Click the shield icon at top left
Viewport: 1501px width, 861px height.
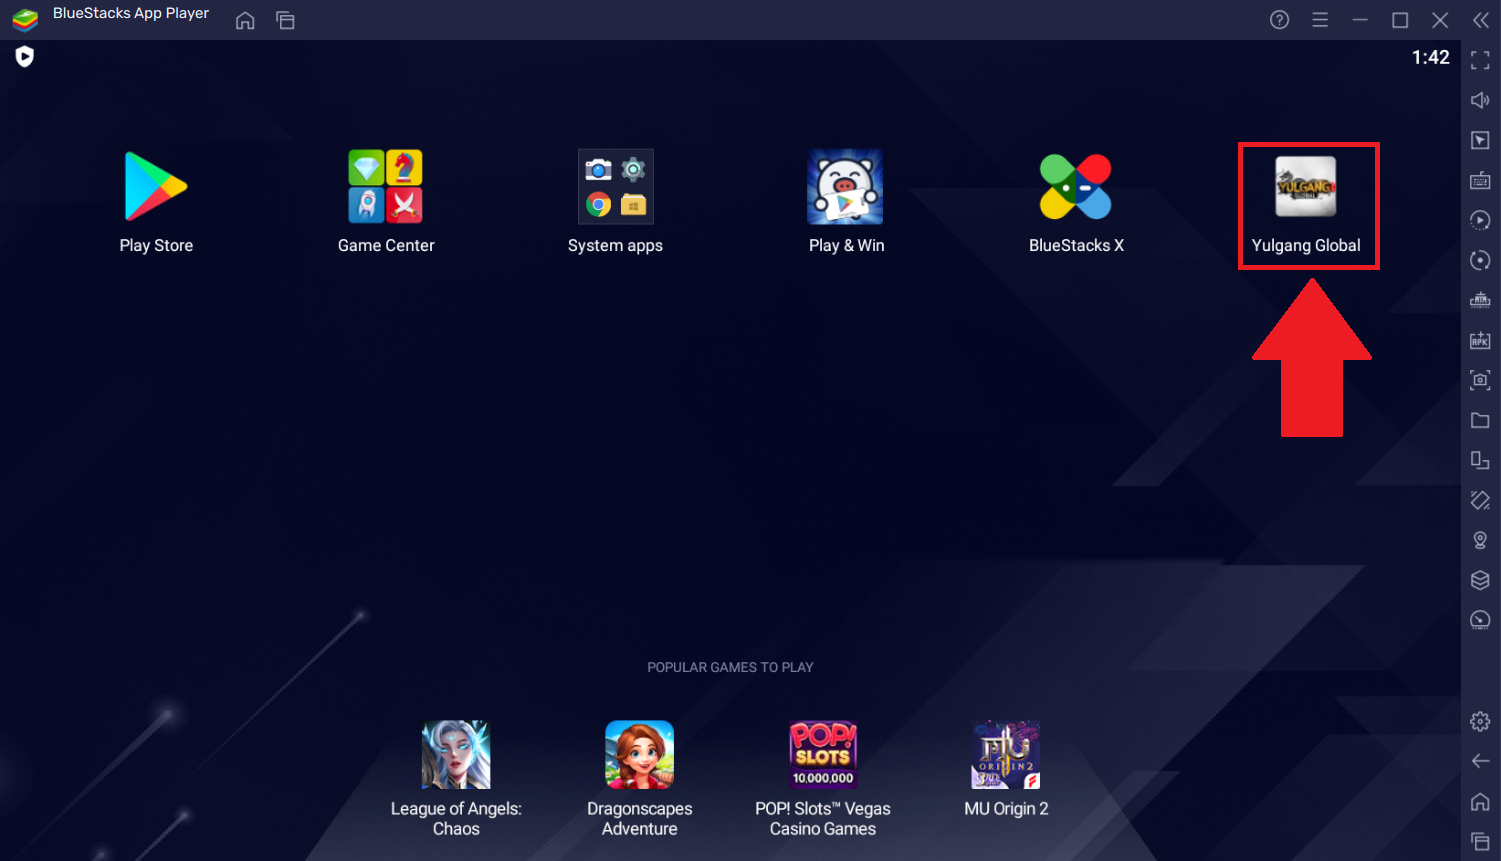tap(25, 57)
